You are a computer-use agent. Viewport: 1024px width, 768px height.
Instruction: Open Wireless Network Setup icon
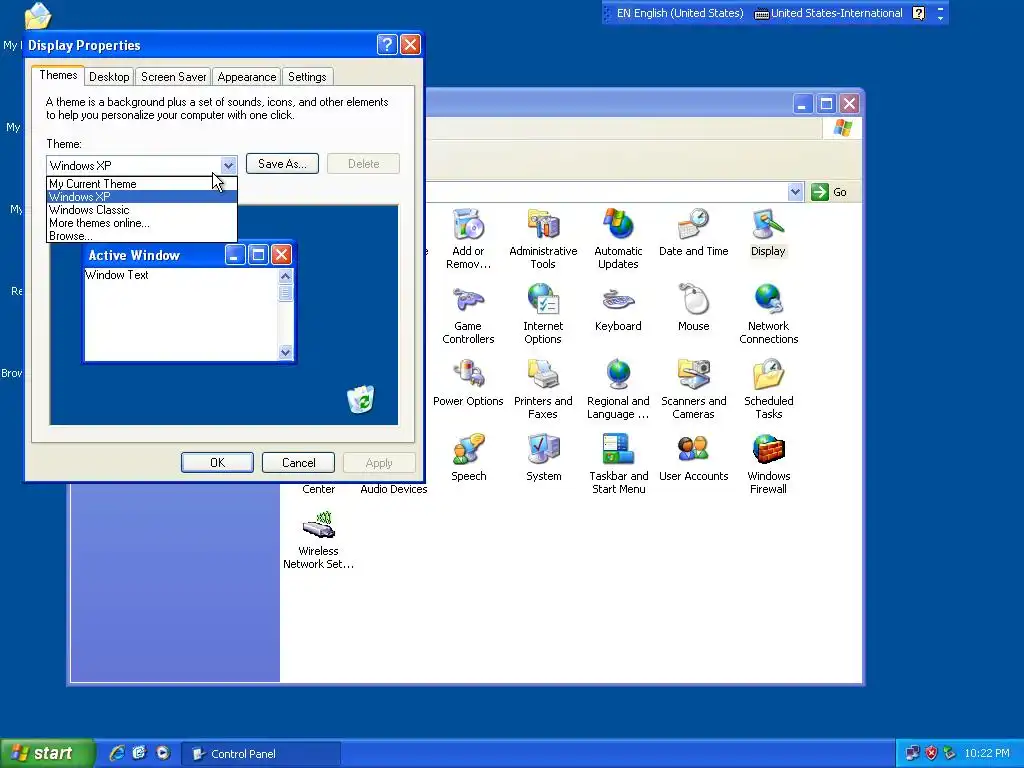coord(318,539)
